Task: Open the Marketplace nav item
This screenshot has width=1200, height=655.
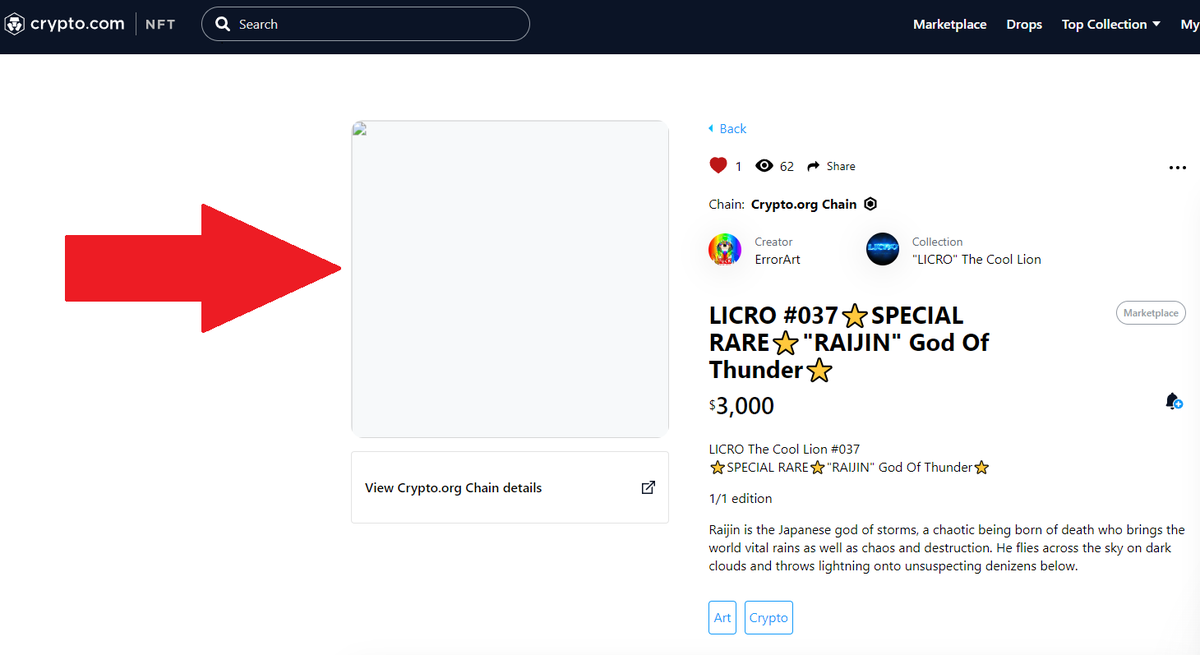Action: 949,24
